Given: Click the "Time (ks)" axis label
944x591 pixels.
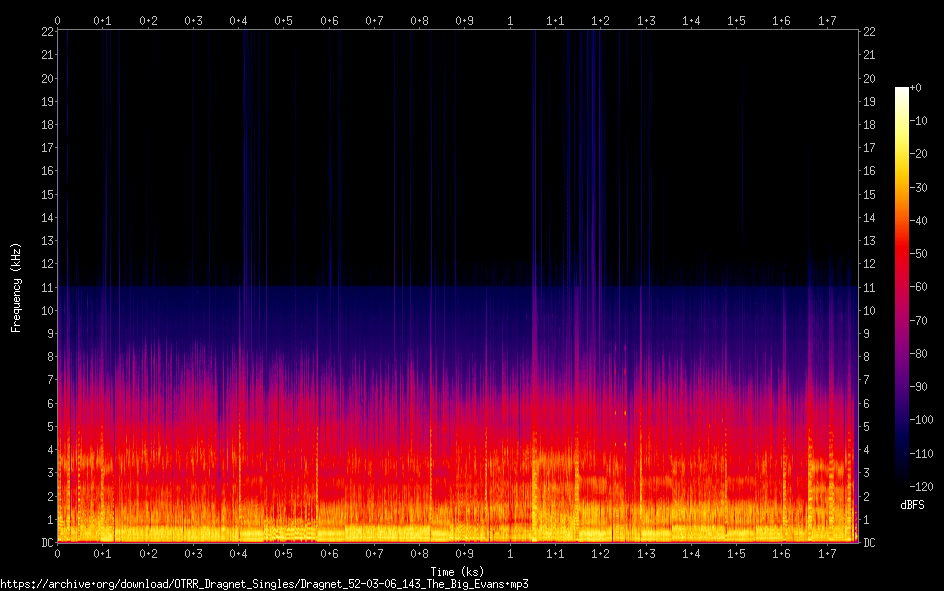Looking at the screenshot, I should [457, 571].
